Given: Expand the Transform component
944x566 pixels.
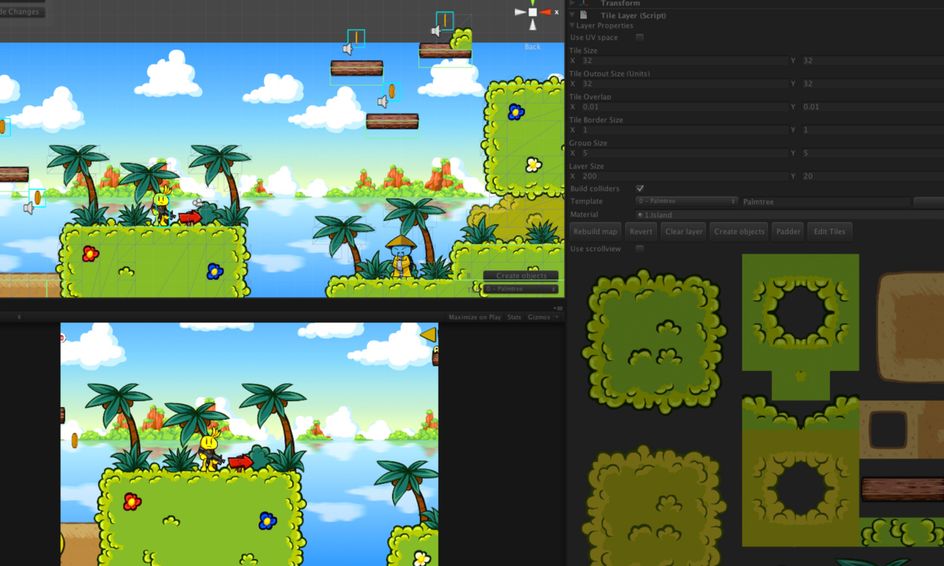Looking at the screenshot, I should click(x=572, y=3).
